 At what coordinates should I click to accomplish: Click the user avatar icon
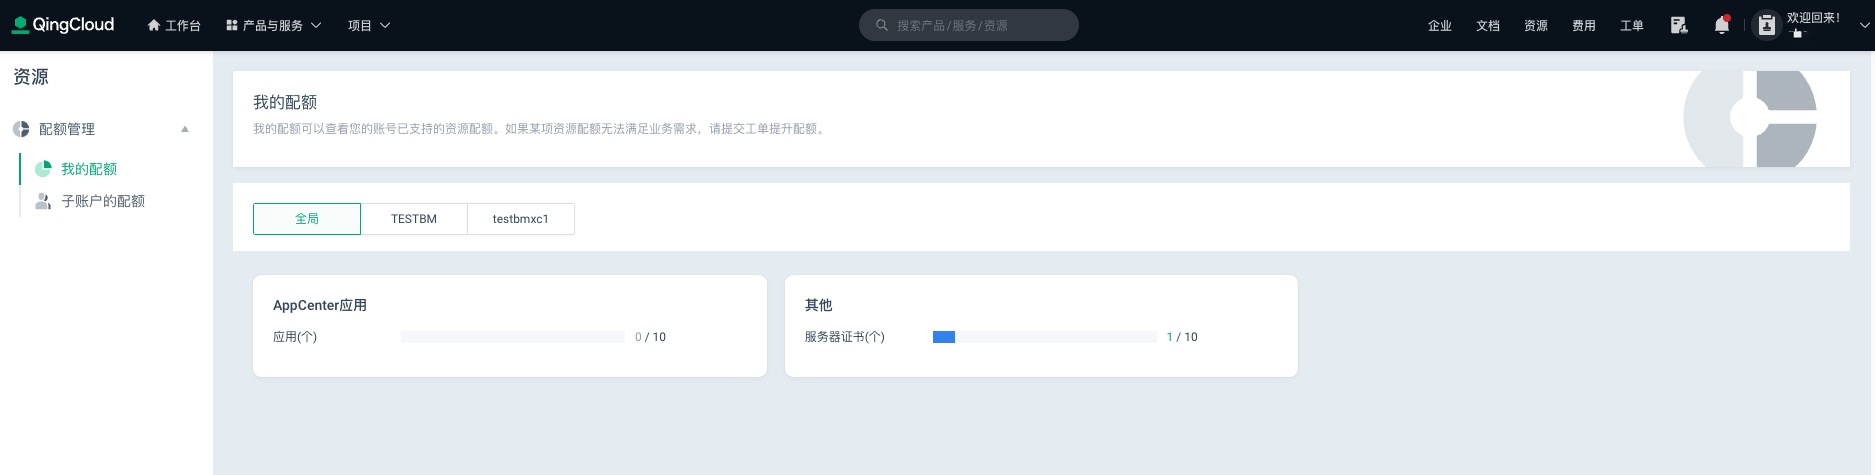point(1767,25)
